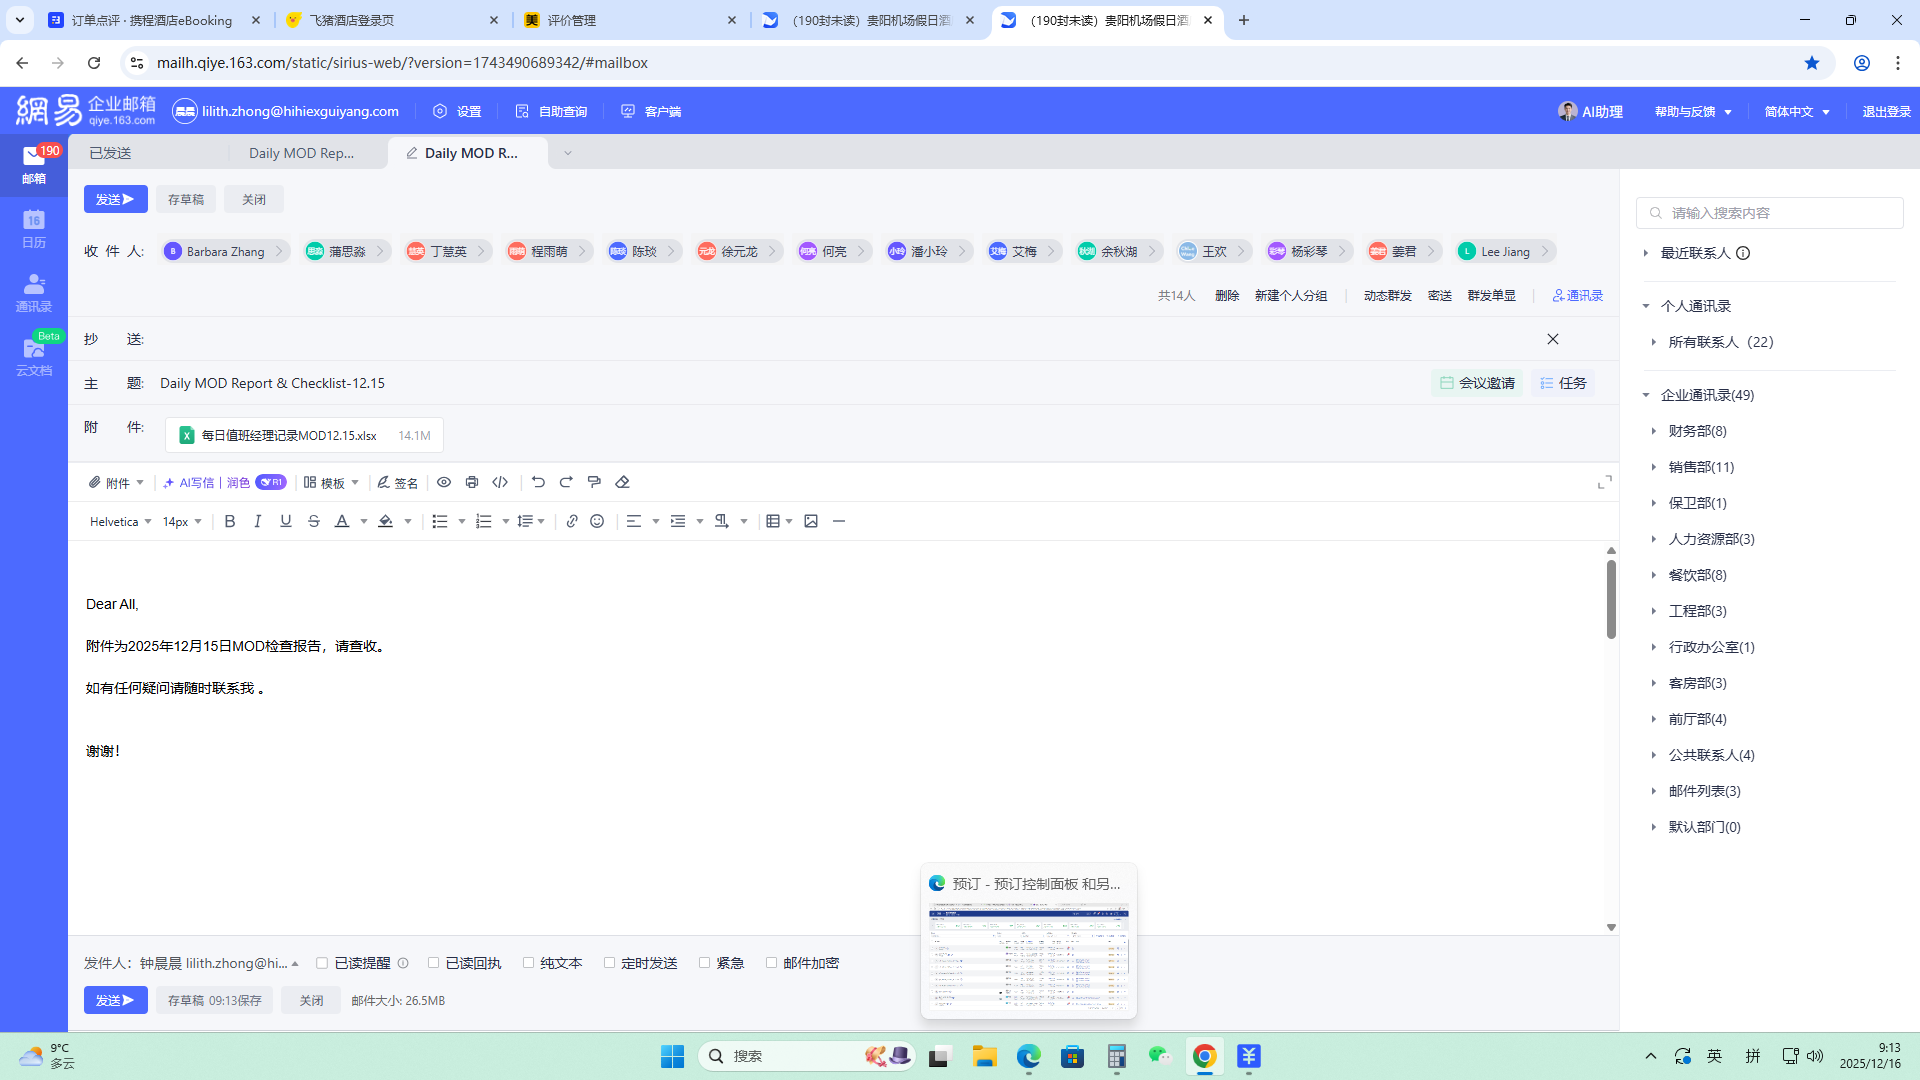Open the Helvetica font dropdown
Viewport: 1920px width, 1080px height.
[120, 521]
